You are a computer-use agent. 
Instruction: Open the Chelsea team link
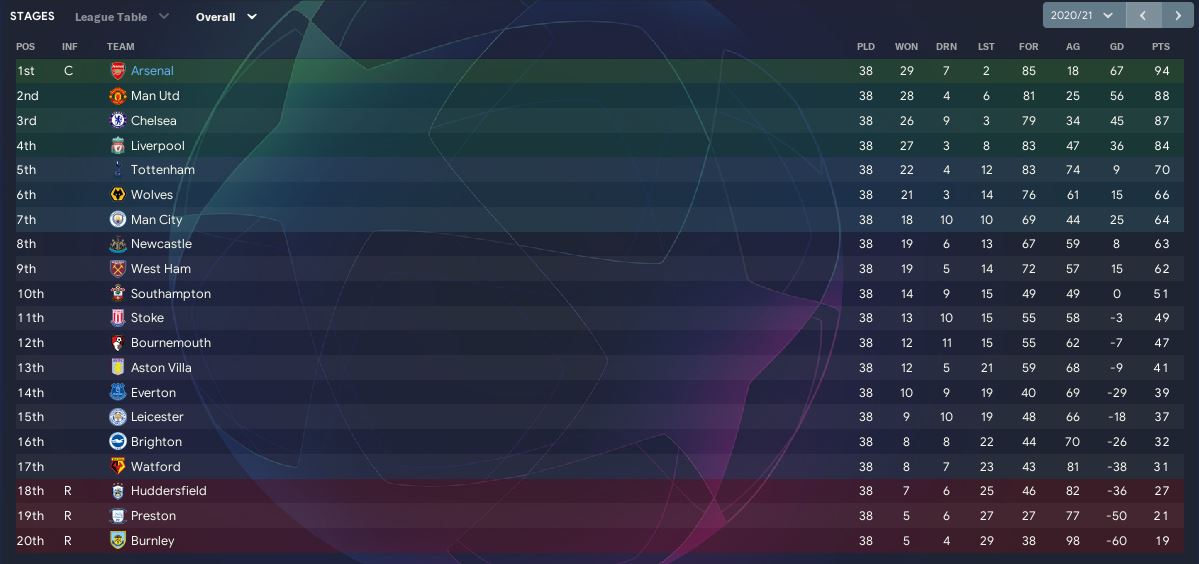point(154,120)
